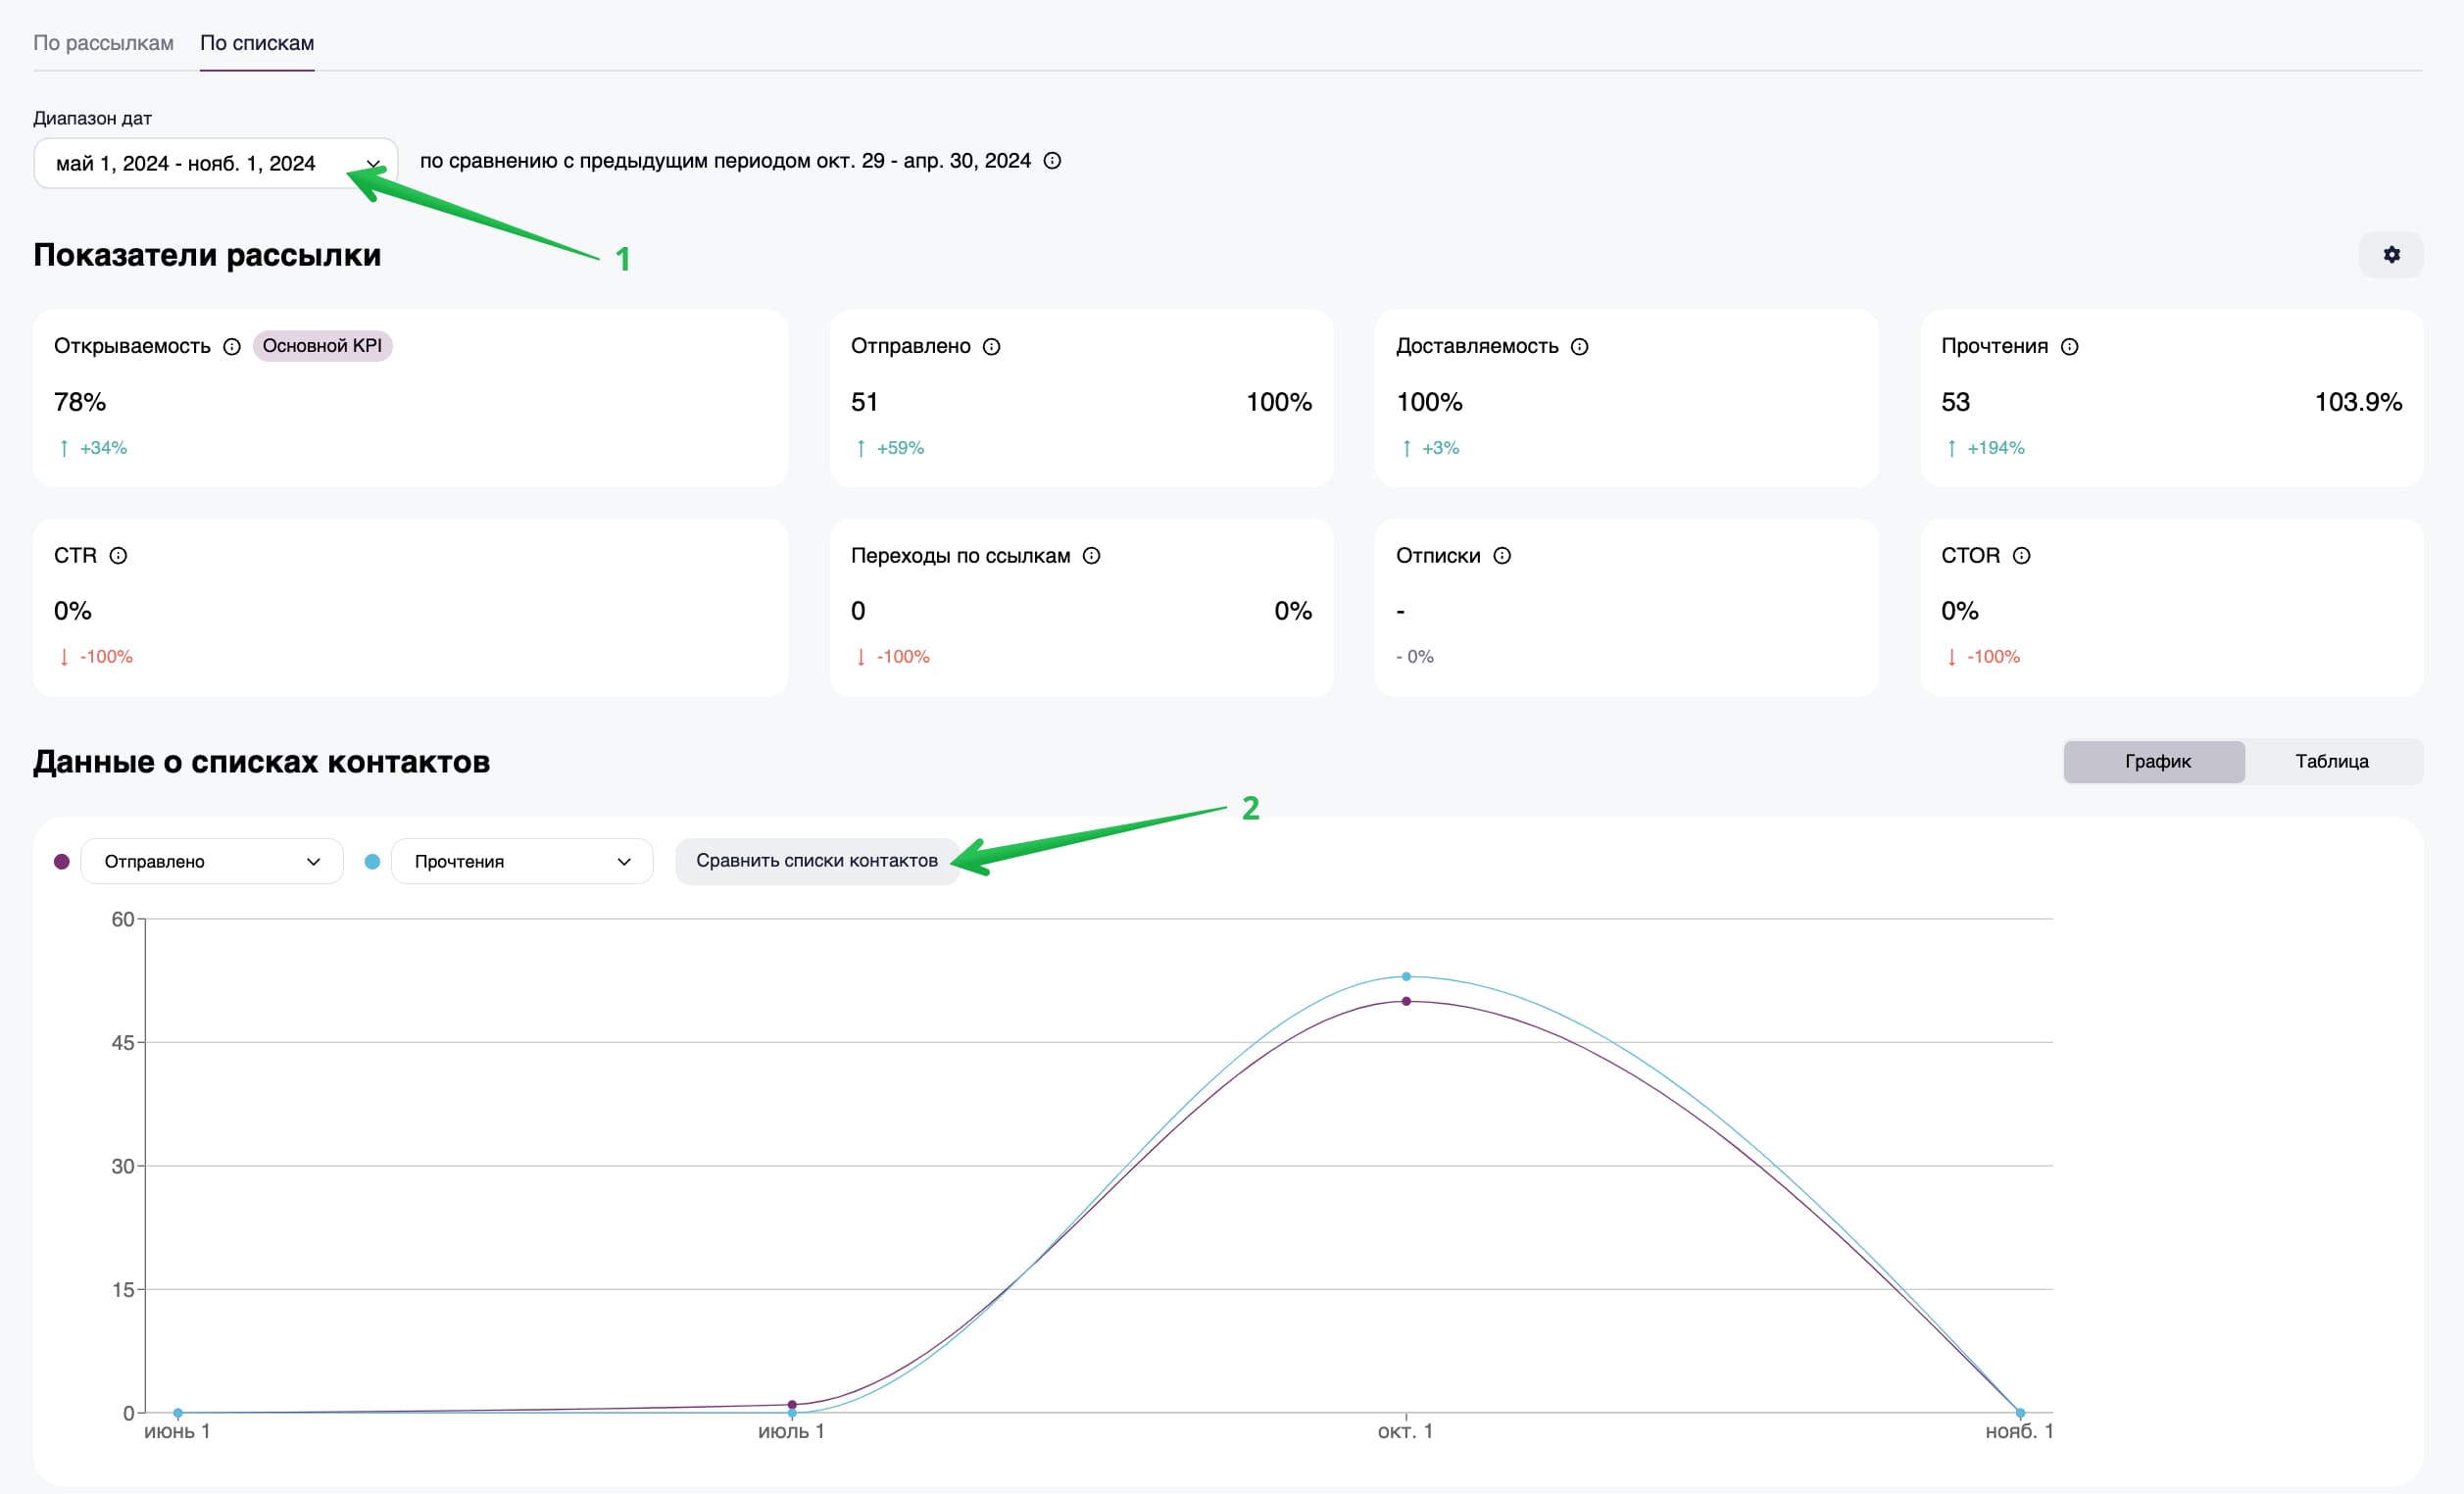Click info icon next to Переходы по ссылкам
Image resolution: width=2464 pixels, height=1494 pixels.
coord(1091,556)
